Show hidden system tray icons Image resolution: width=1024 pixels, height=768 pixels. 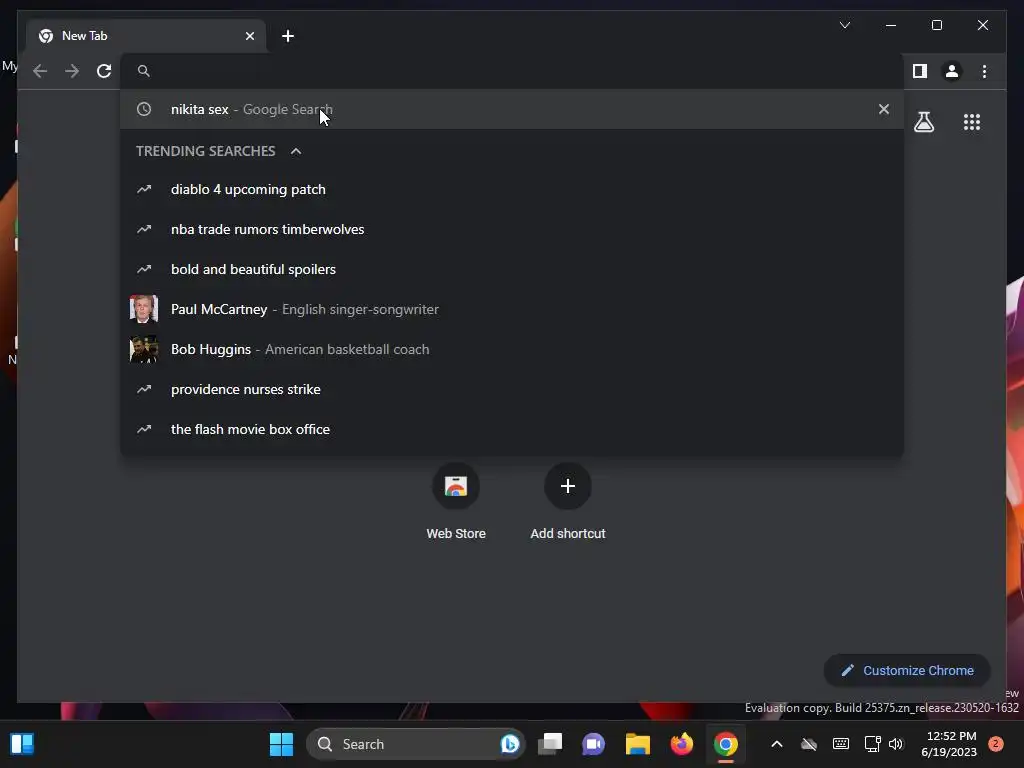[x=776, y=744]
